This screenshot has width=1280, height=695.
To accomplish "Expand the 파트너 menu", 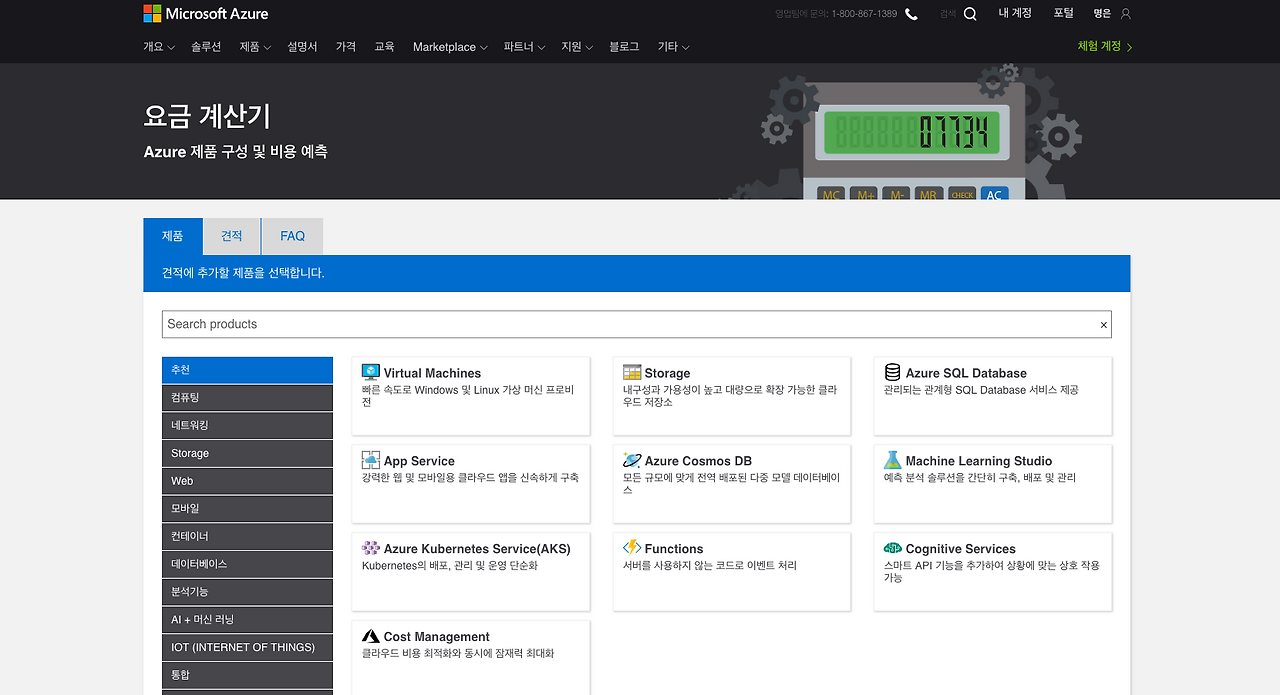I will click(525, 47).
